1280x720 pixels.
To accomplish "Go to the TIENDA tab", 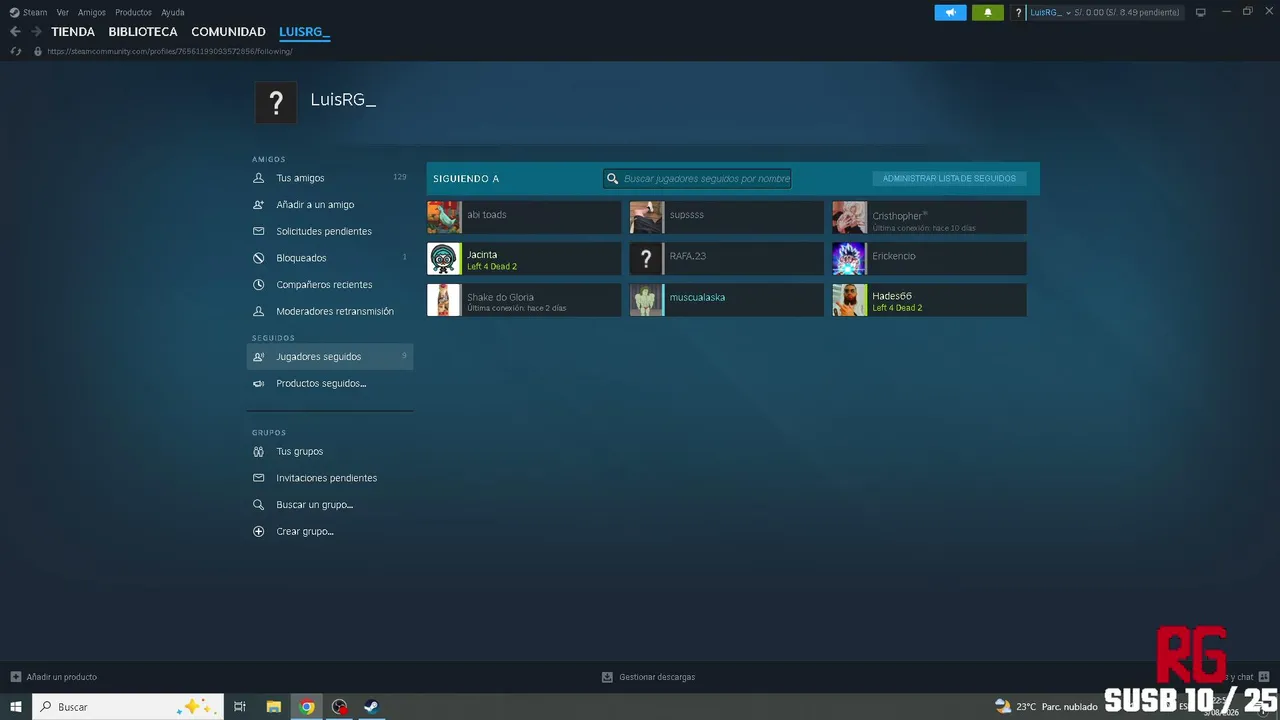I will click(73, 32).
